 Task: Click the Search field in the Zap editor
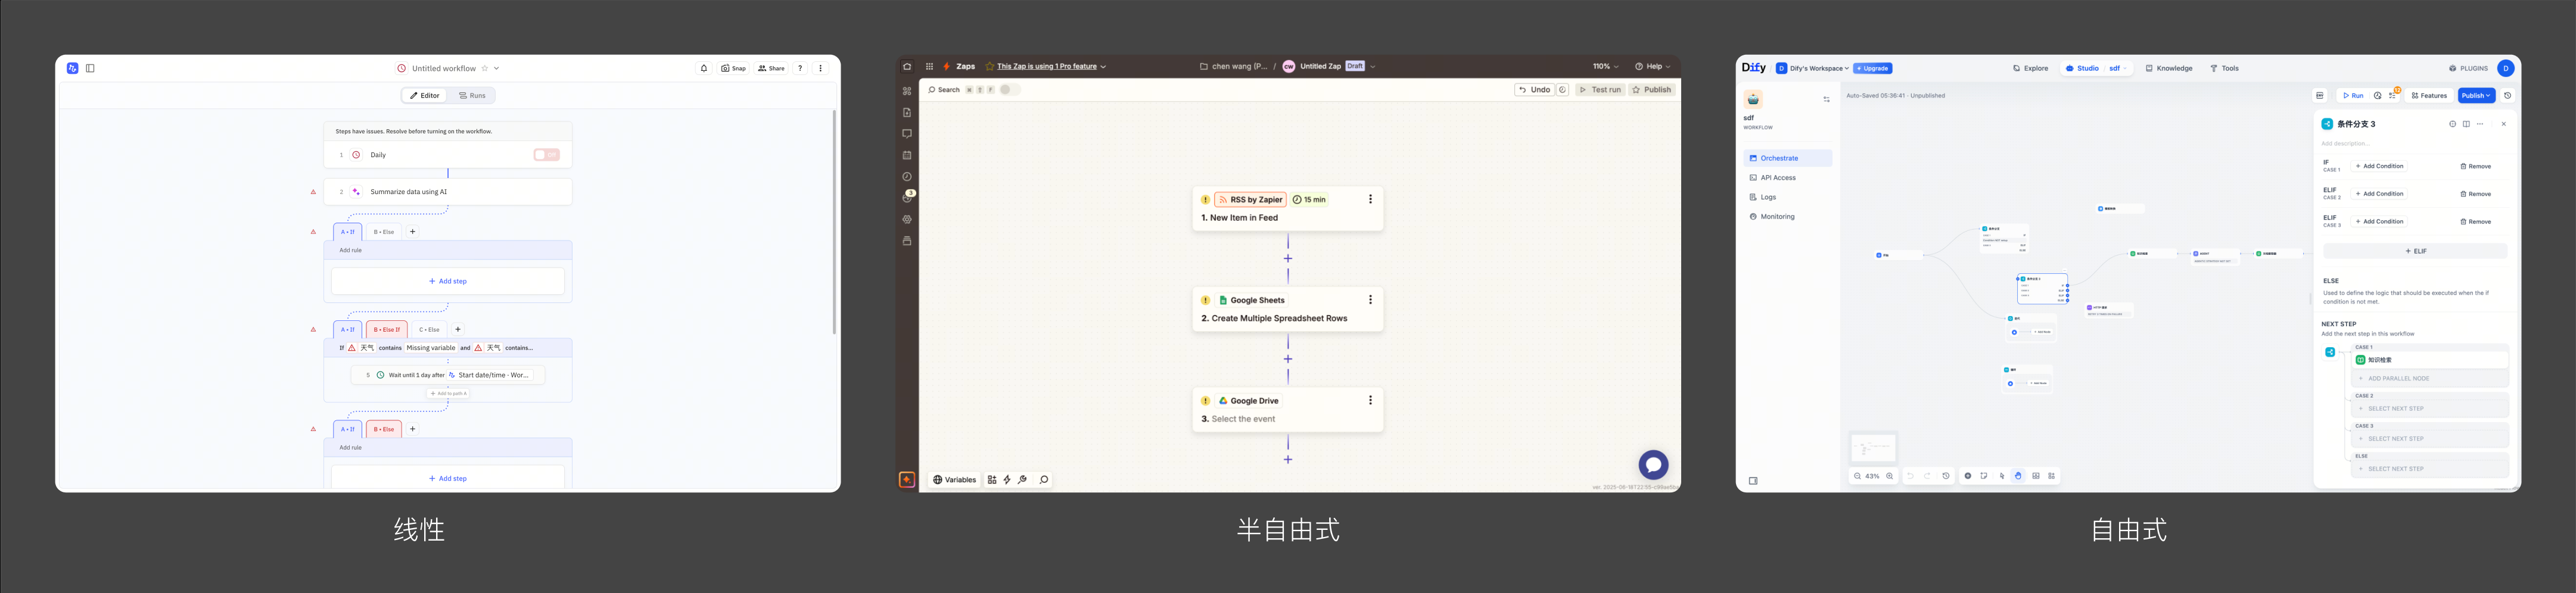click(944, 89)
